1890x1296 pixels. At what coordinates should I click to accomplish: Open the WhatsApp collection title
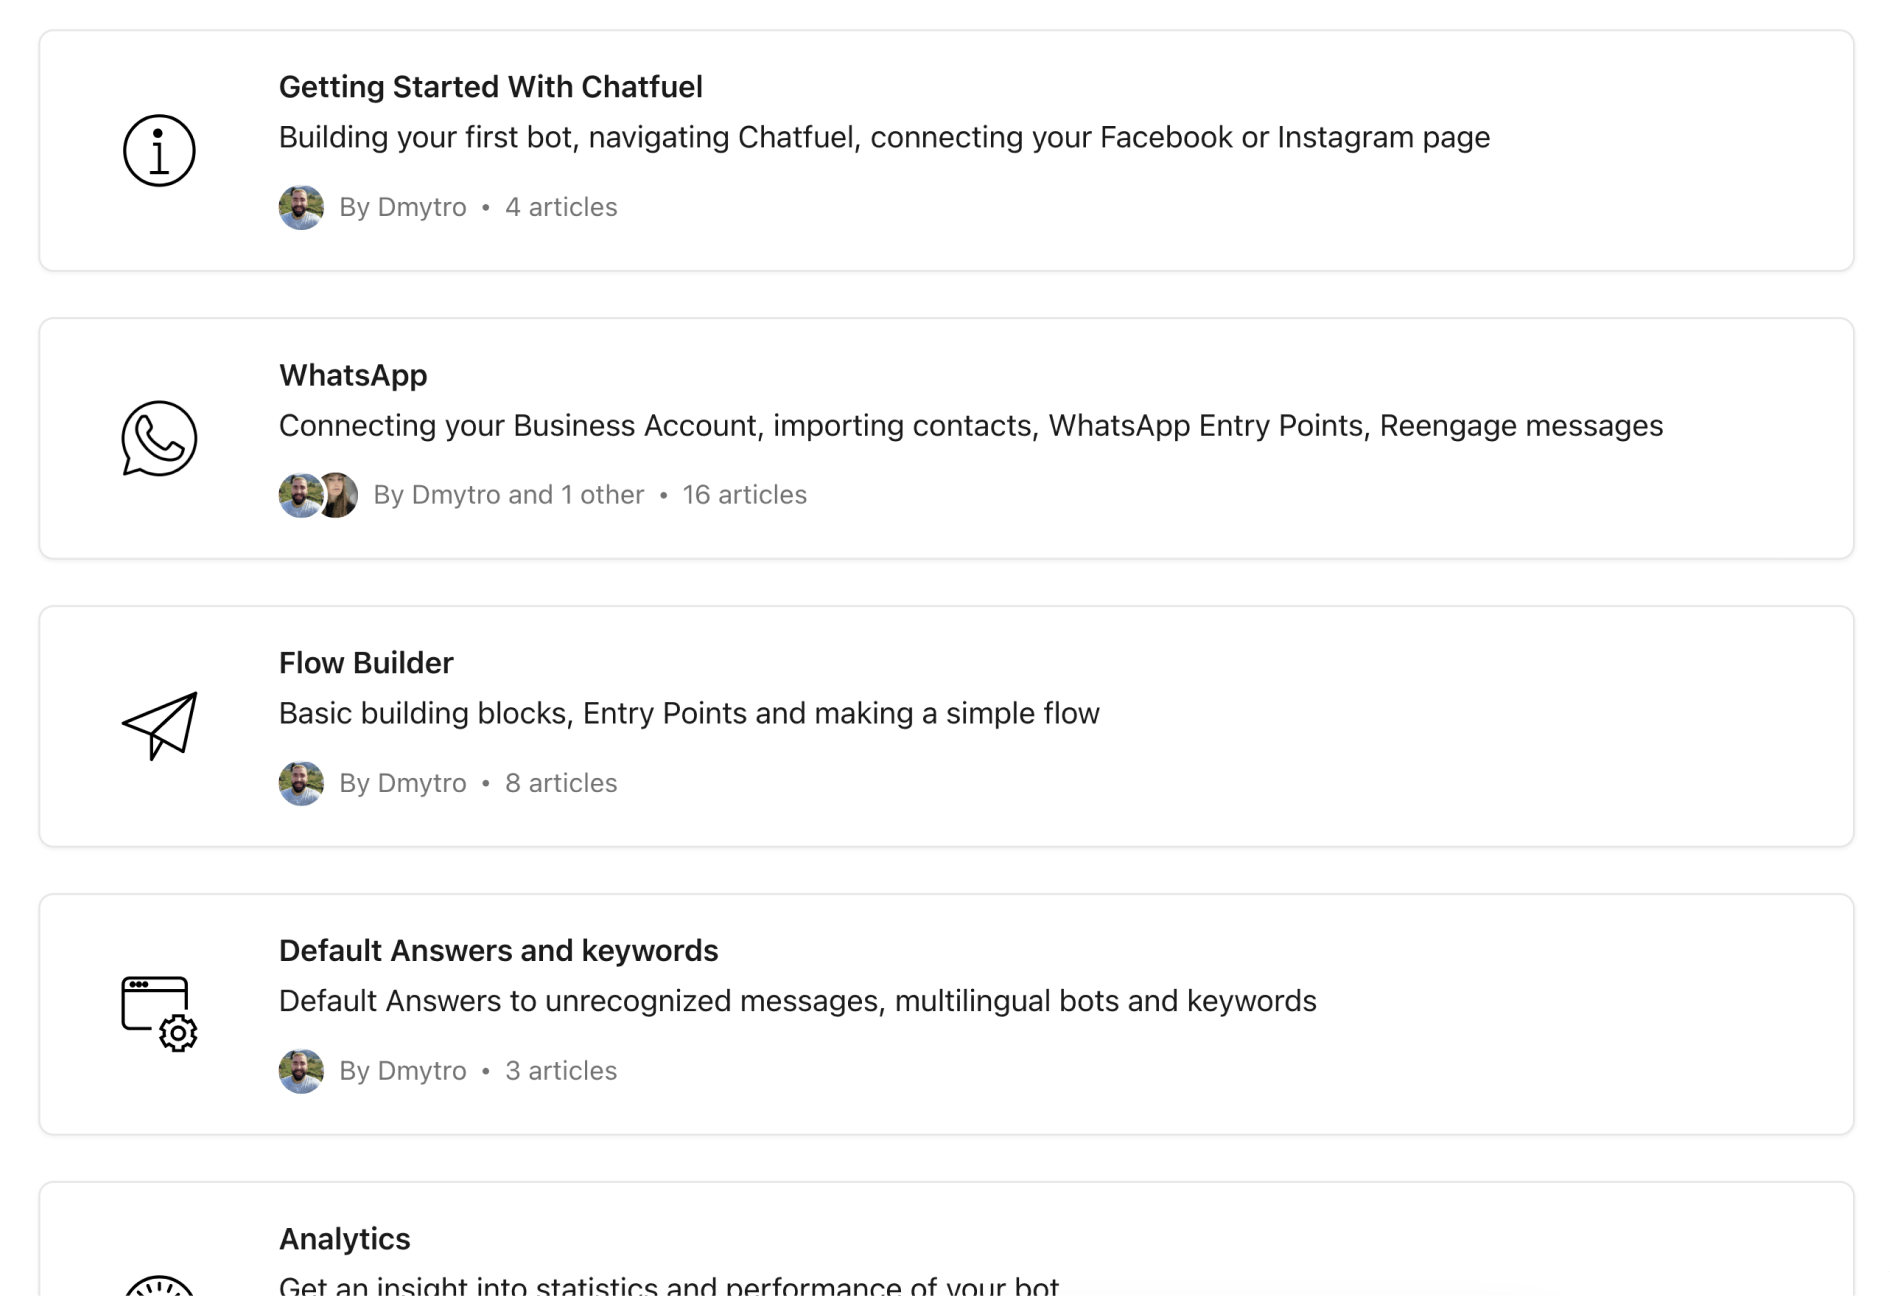(x=353, y=375)
